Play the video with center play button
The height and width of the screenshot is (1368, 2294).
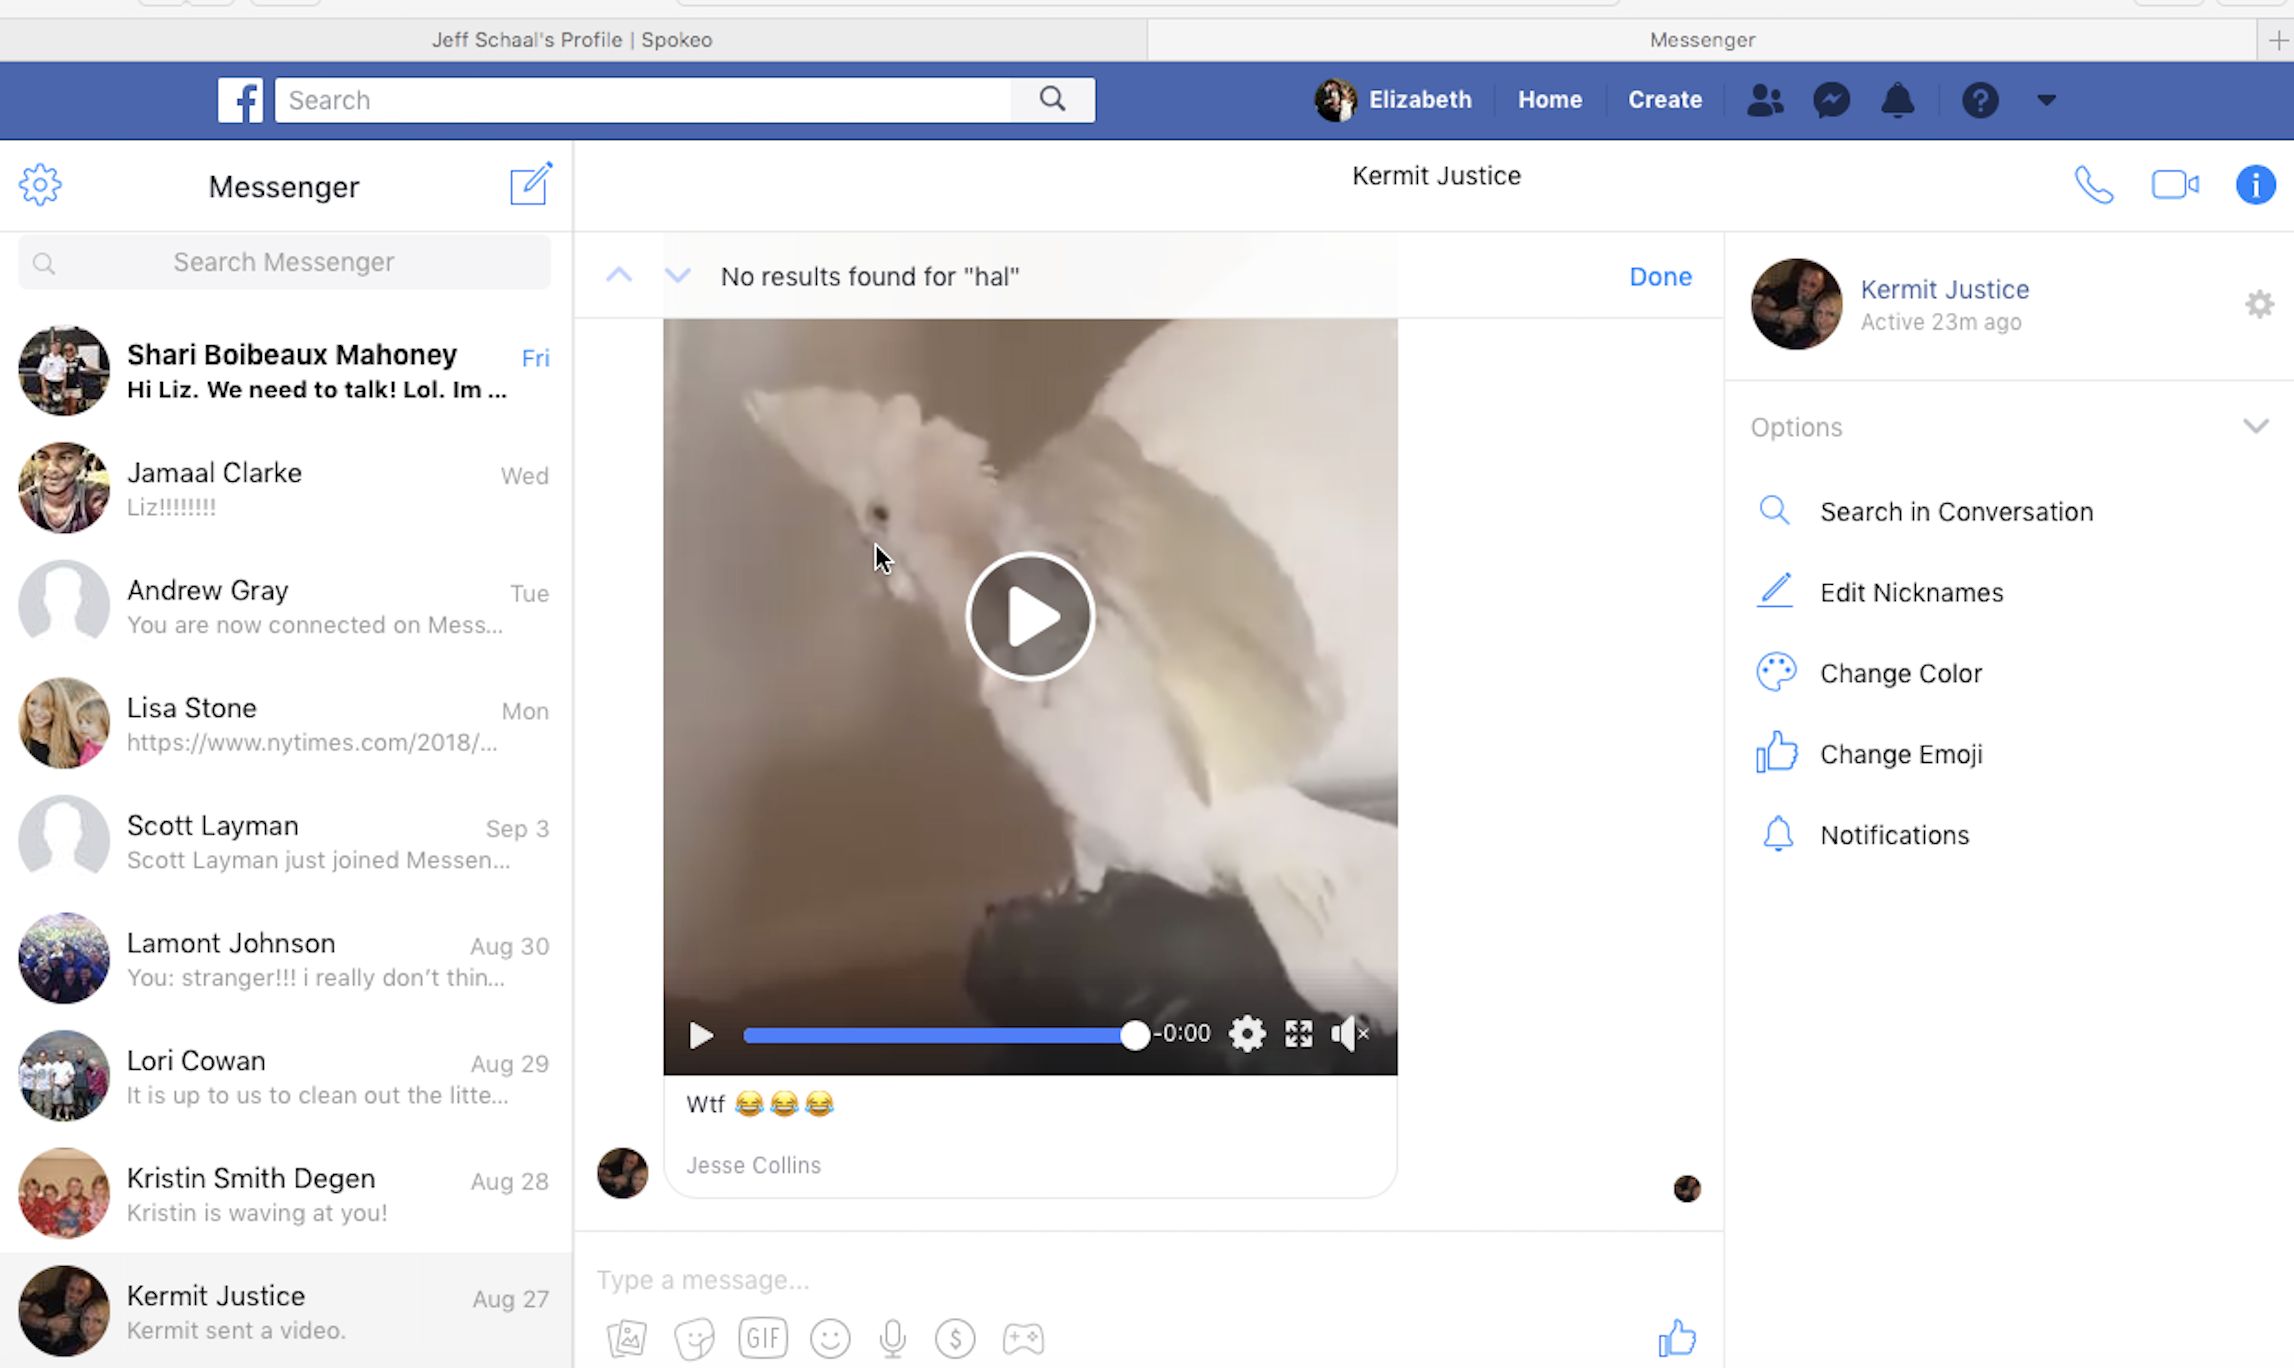[x=1030, y=616]
